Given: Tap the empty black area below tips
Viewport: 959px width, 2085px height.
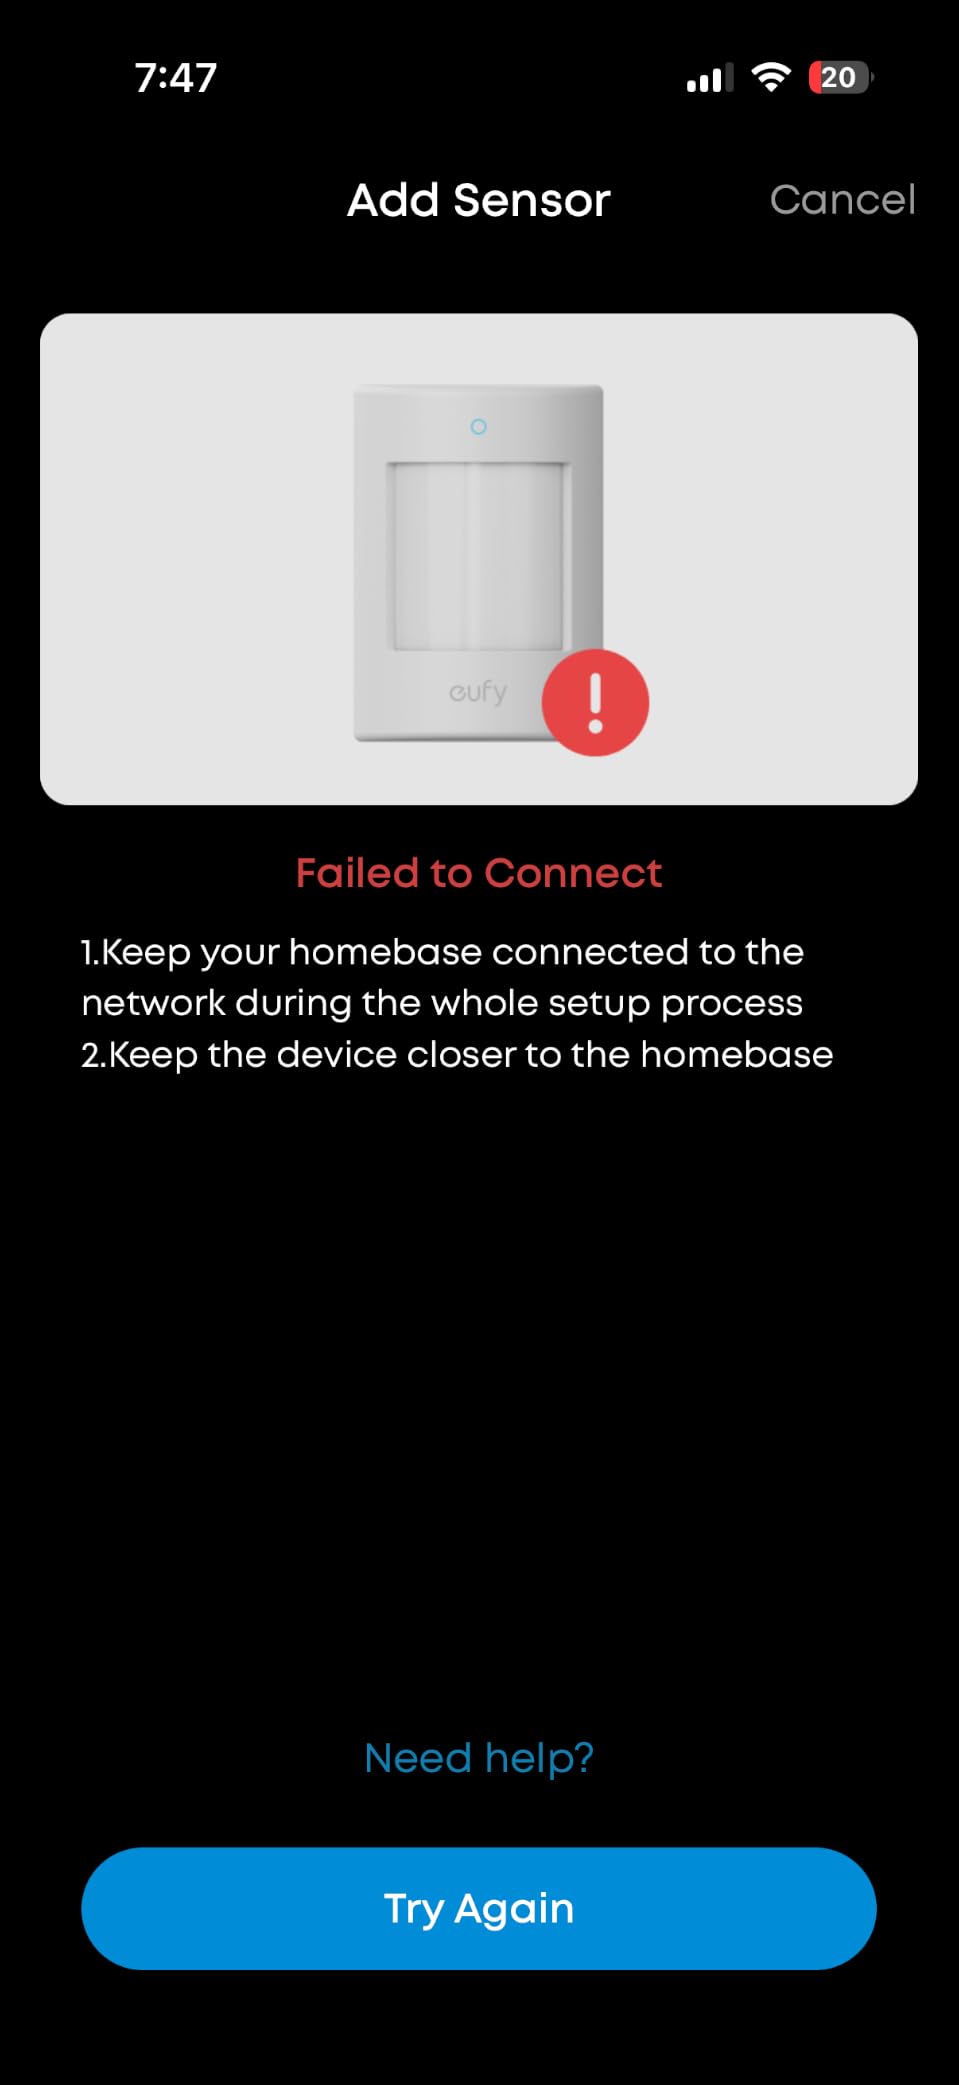Looking at the screenshot, I should click(479, 1400).
